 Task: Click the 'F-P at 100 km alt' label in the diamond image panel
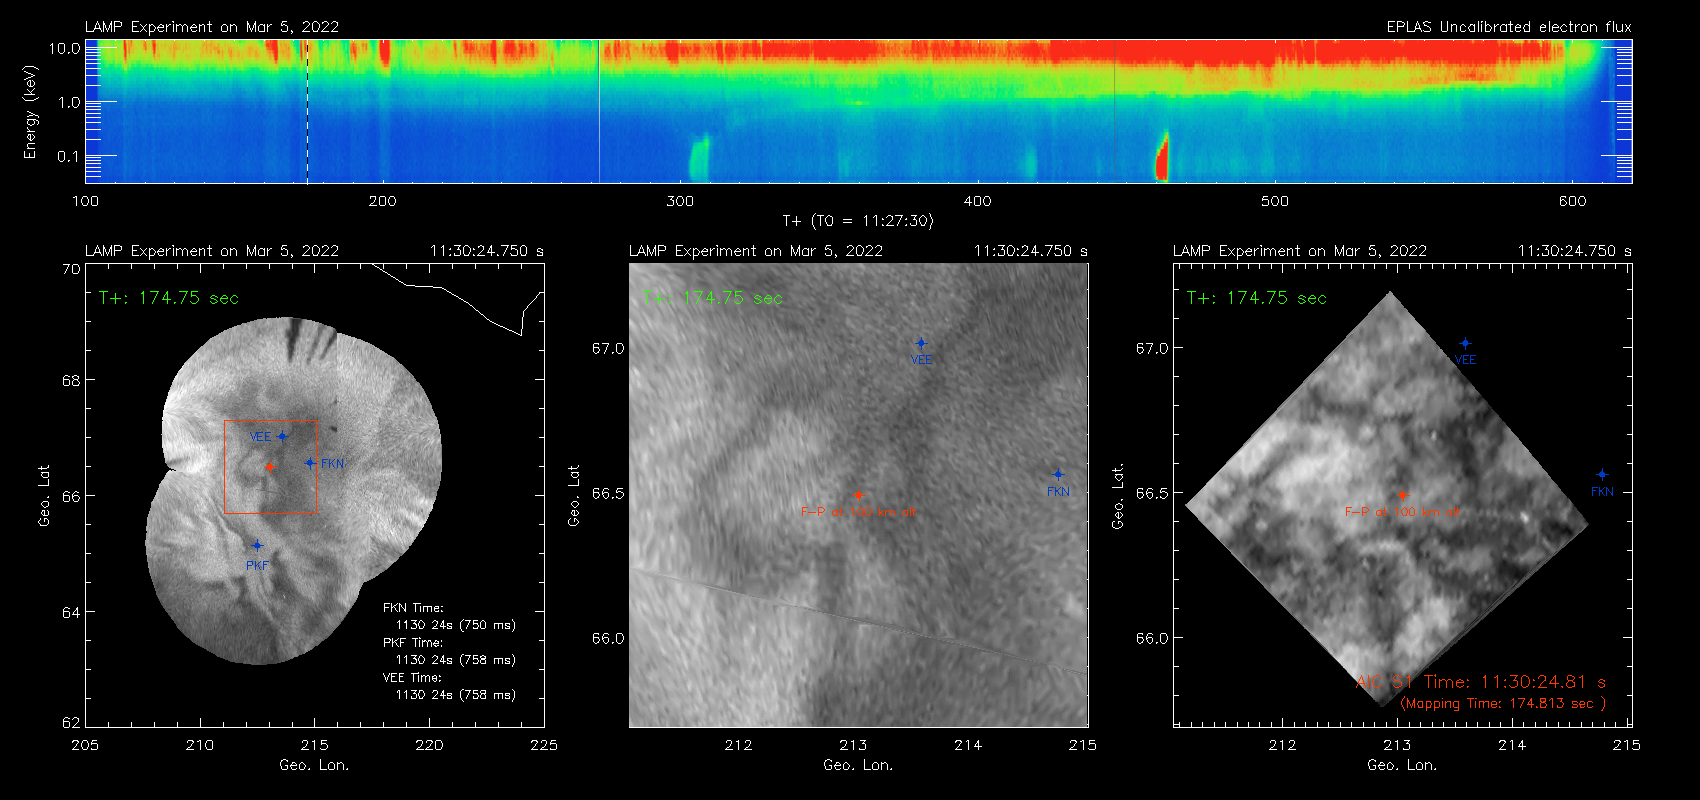click(1402, 512)
